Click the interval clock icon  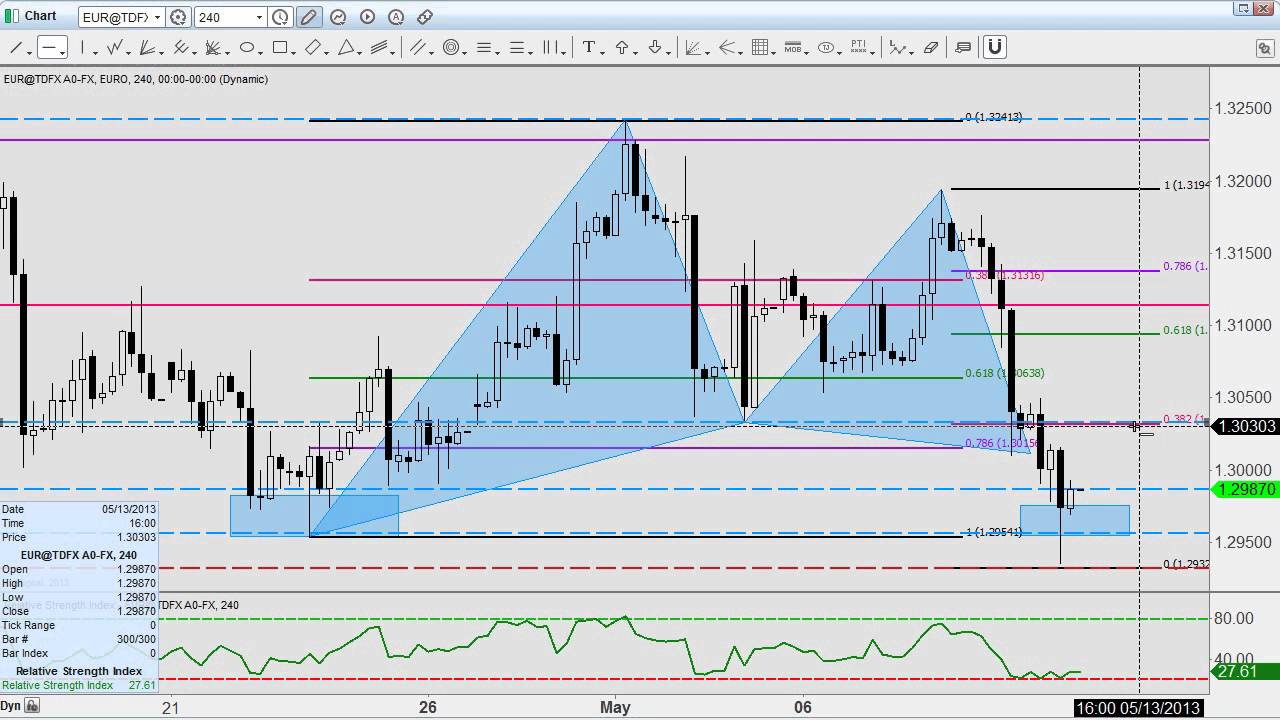[281, 17]
